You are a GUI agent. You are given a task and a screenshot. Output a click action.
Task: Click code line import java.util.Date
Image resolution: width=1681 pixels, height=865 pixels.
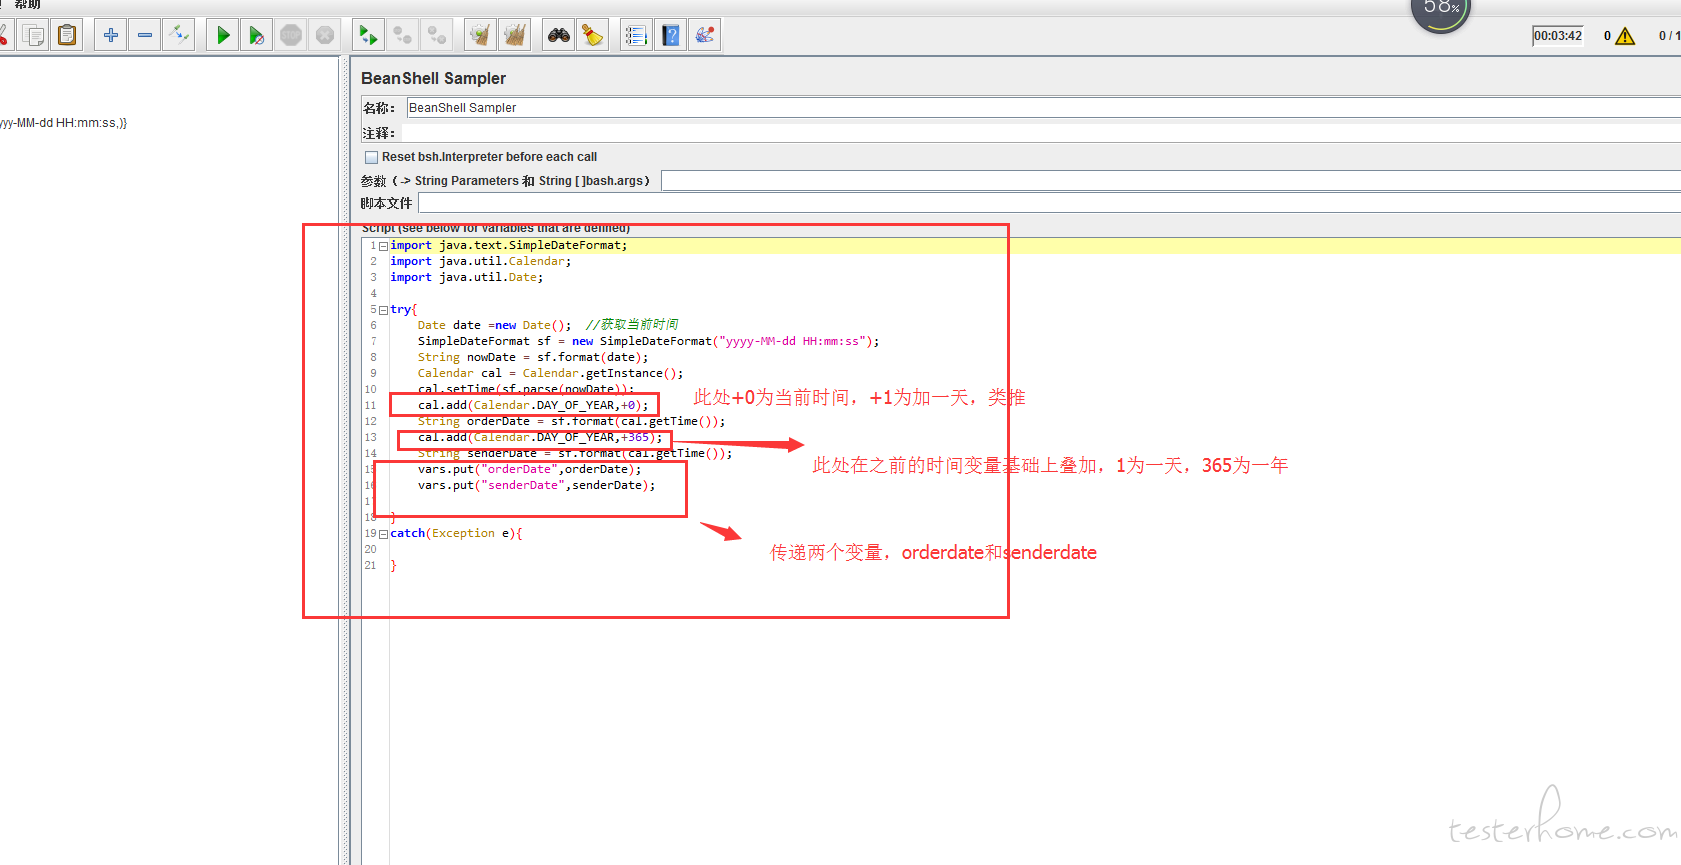pyautogui.click(x=467, y=277)
